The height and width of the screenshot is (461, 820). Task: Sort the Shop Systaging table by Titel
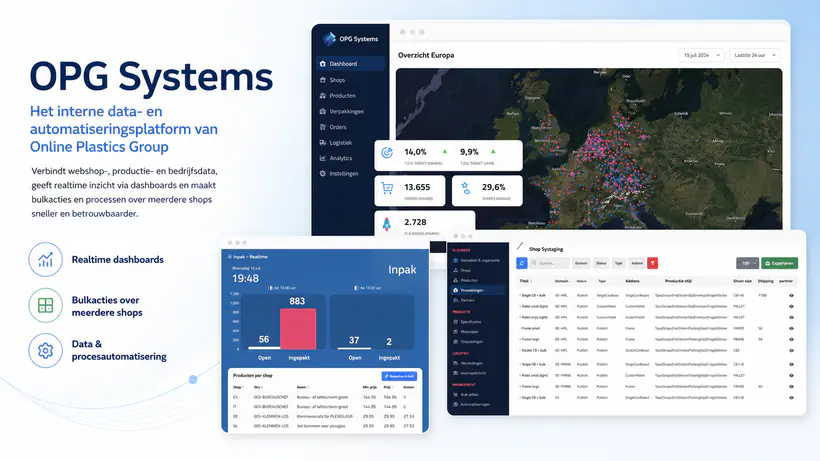525,281
